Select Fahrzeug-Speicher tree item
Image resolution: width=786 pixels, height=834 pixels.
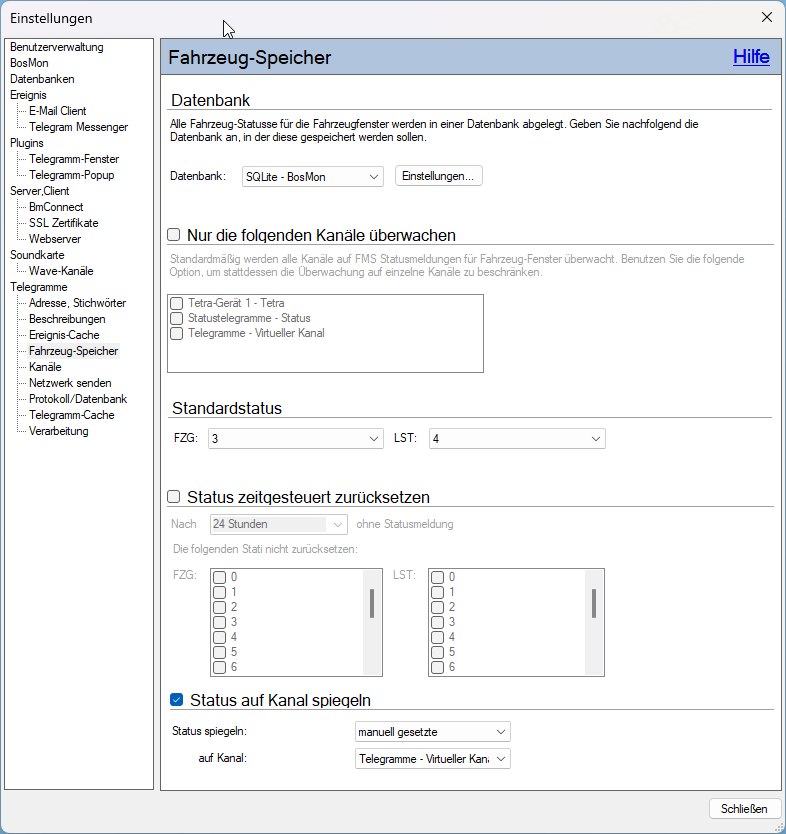point(73,351)
